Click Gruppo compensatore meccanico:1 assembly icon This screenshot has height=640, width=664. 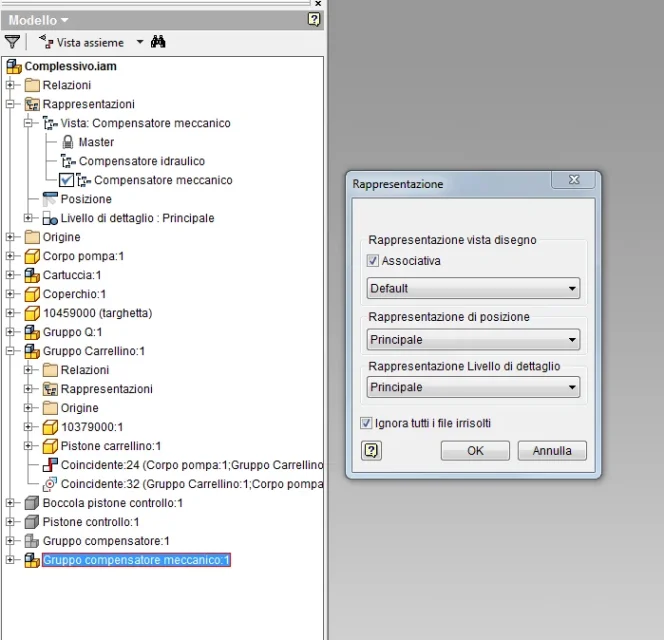[x=32, y=560]
